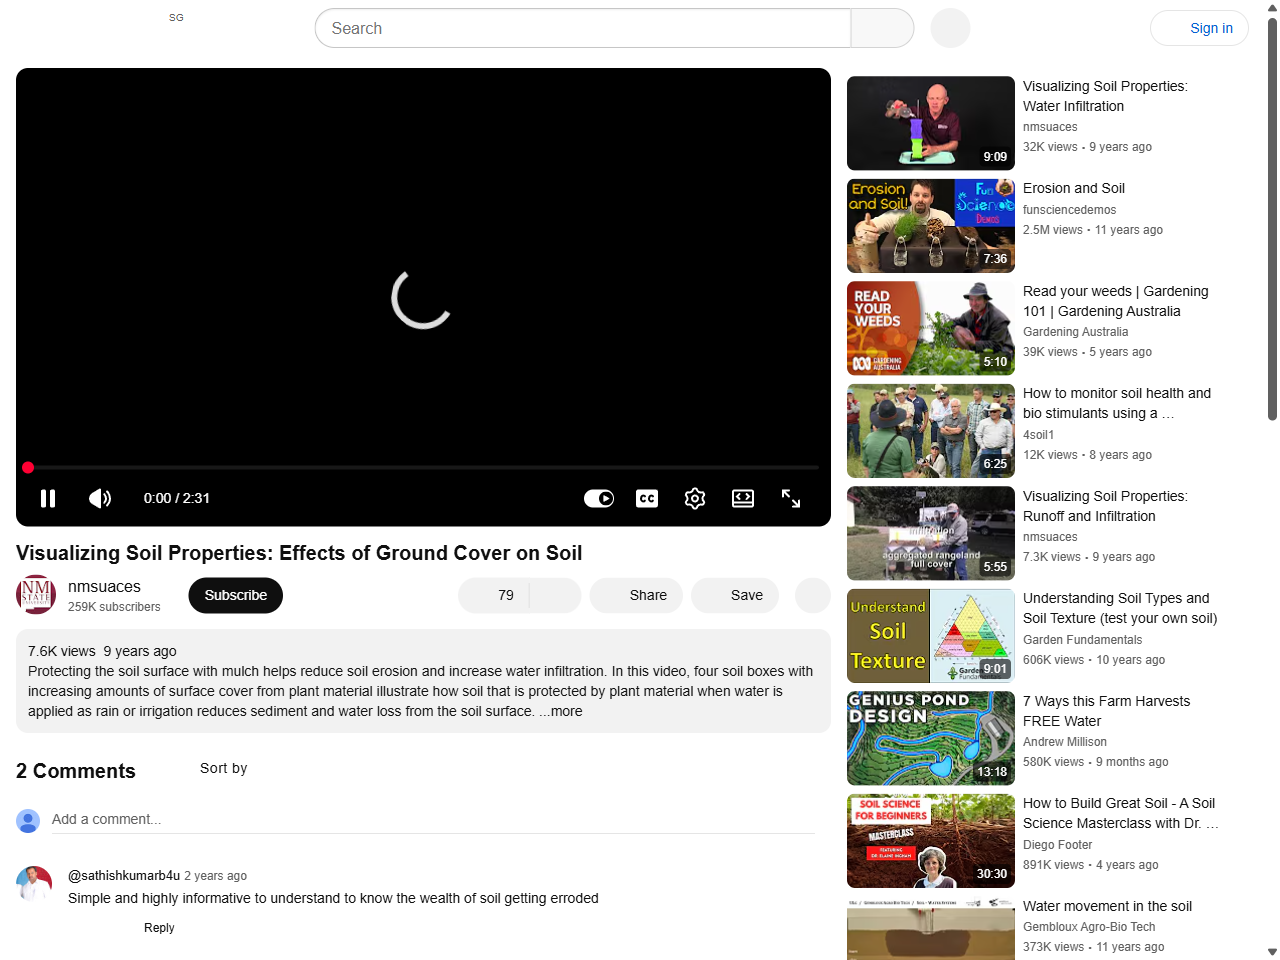This screenshot has width=1280, height=960.
Task: Open the playback settings gear
Action: click(694, 498)
